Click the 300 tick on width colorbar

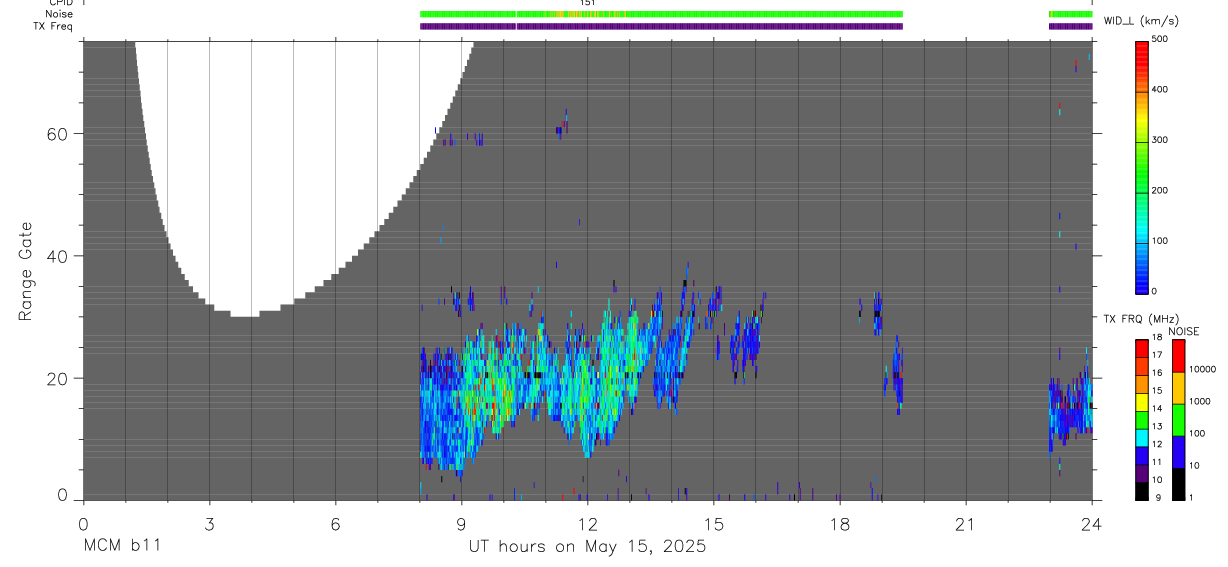click(1160, 140)
